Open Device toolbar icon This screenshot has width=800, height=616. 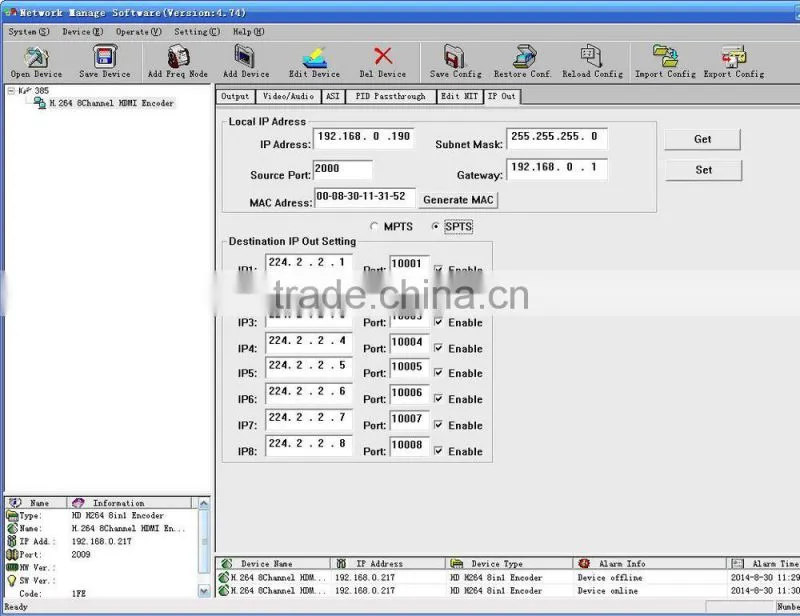pyautogui.click(x=36, y=62)
